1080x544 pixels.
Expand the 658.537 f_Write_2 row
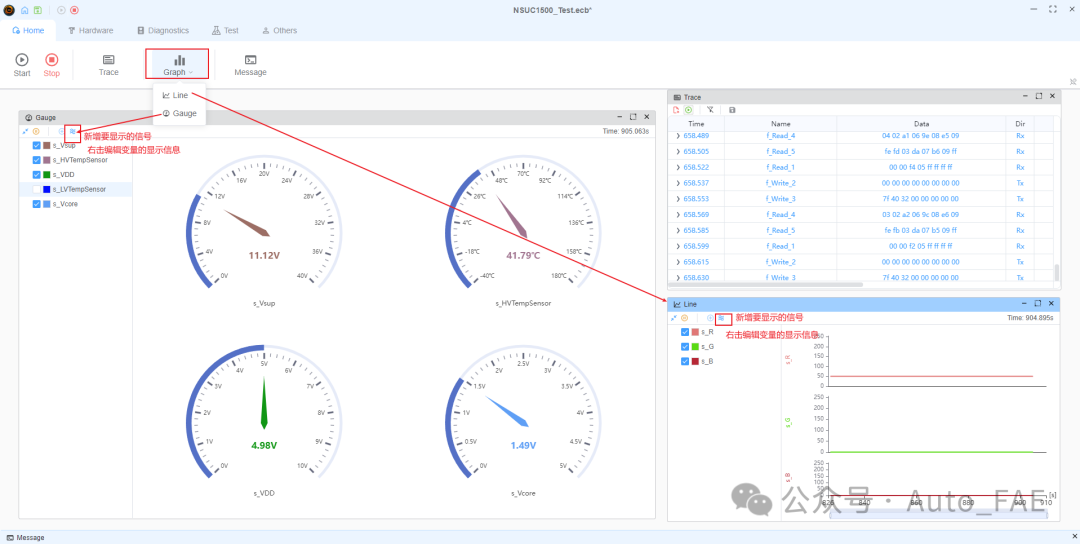tap(678, 183)
